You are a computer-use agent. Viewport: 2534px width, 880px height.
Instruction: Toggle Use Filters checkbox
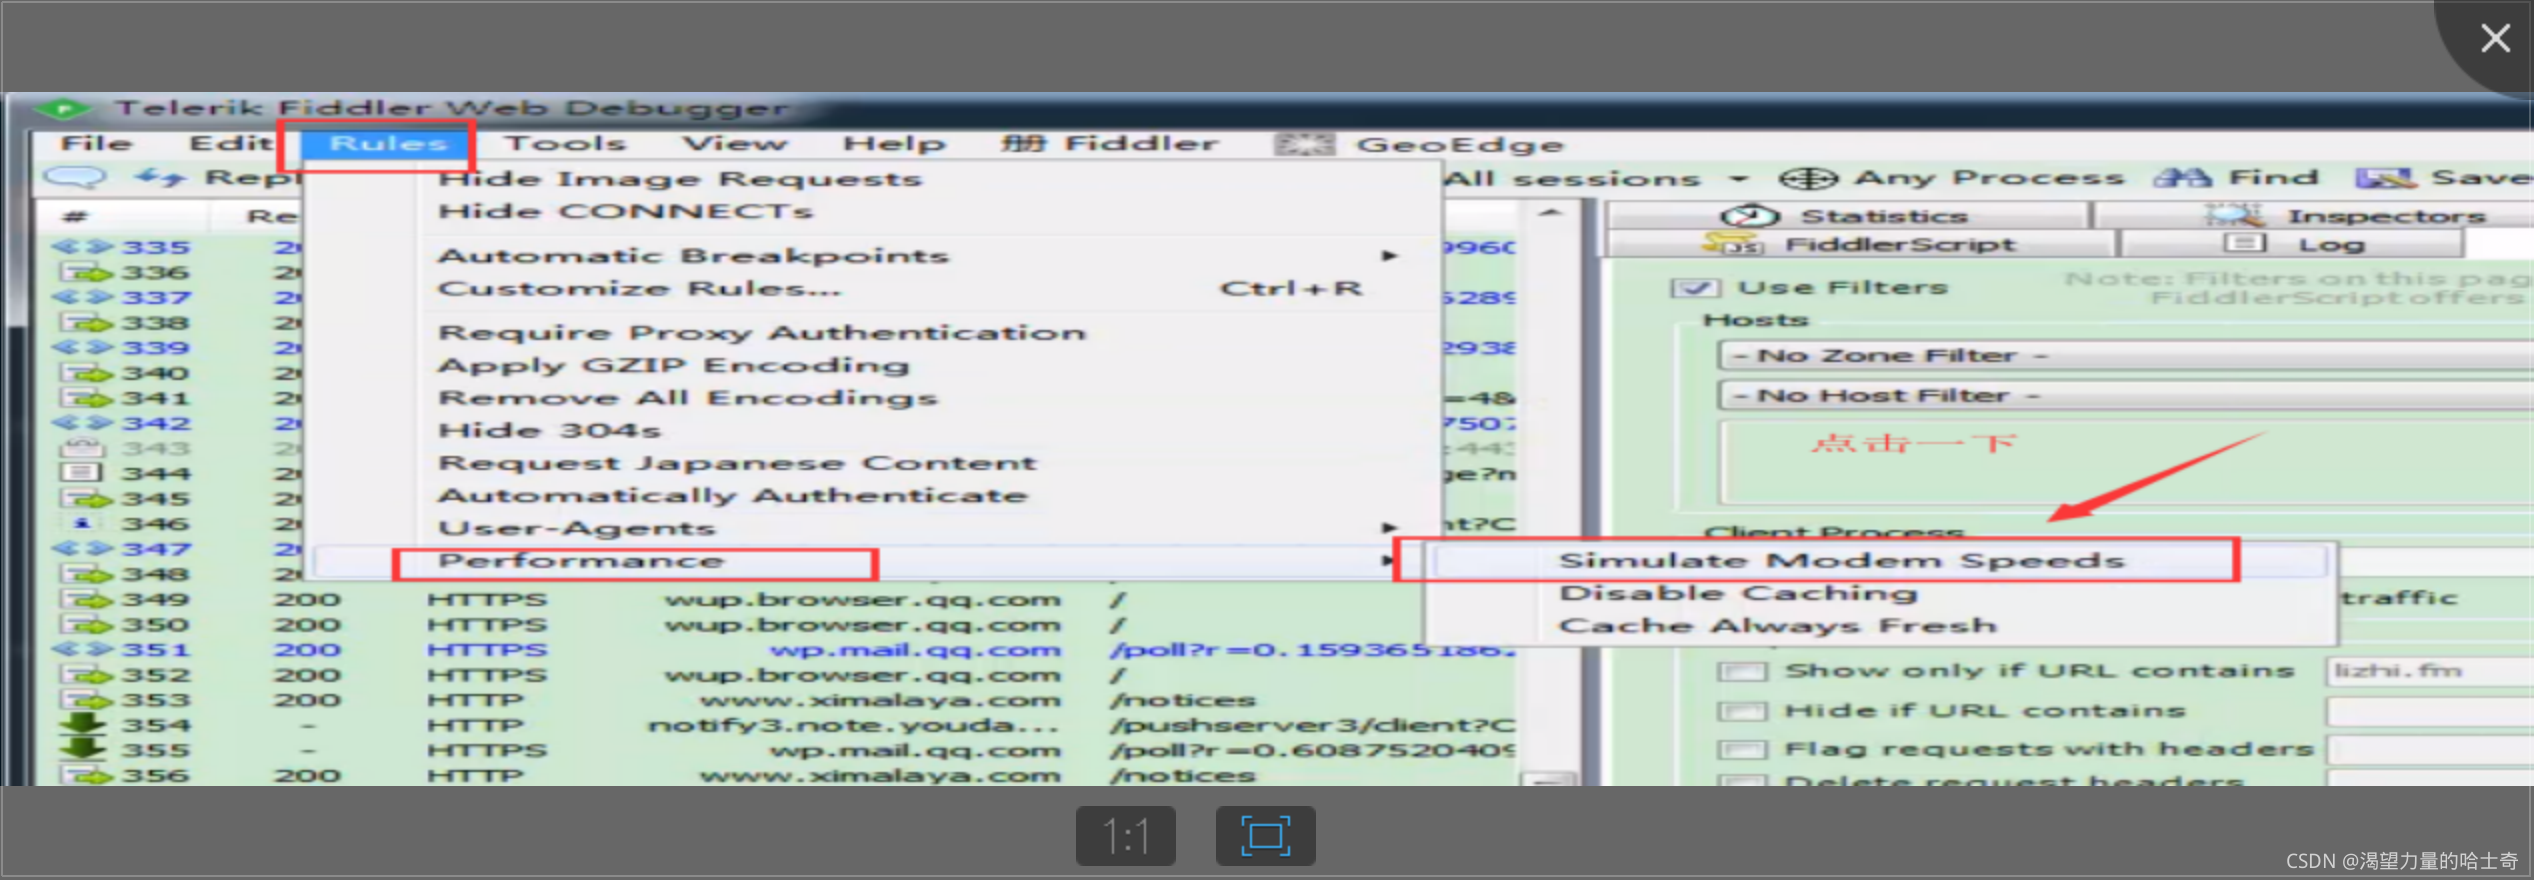click(1696, 289)
